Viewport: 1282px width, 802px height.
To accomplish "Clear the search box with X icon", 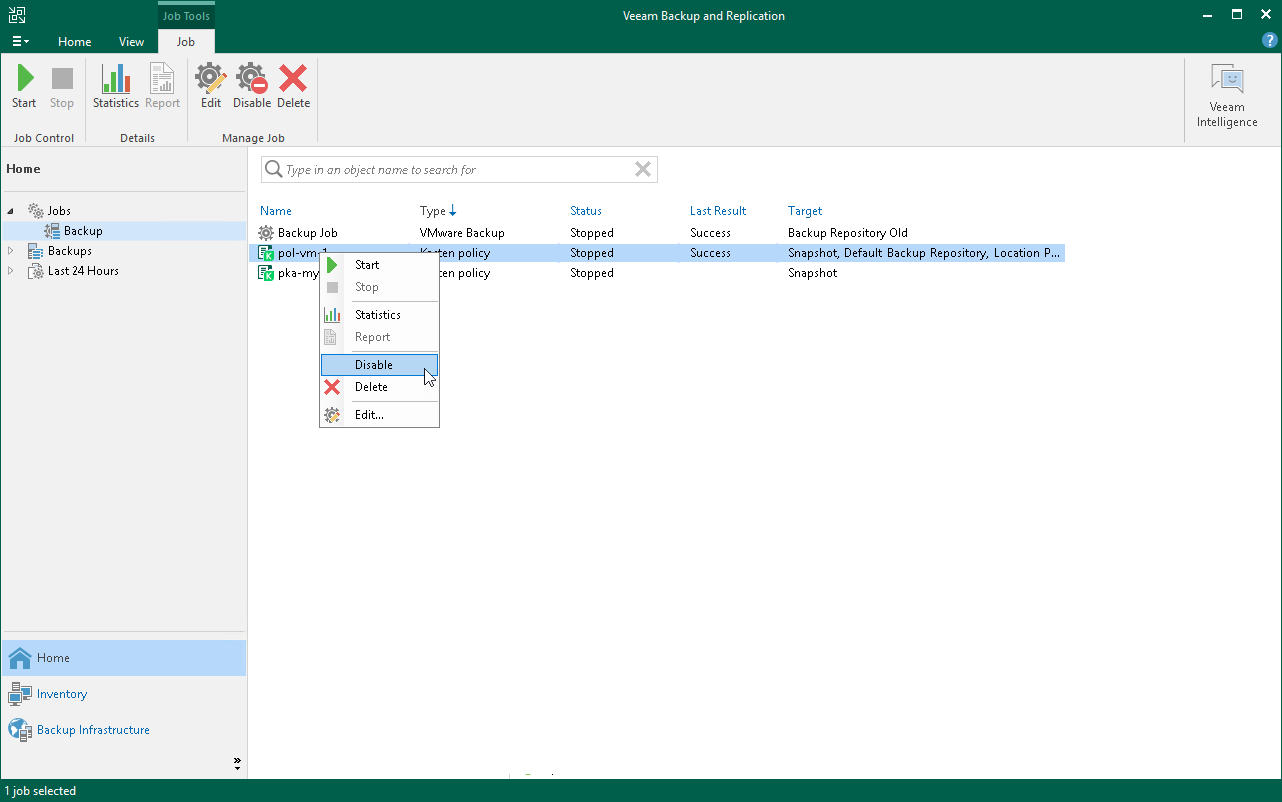I will coord(643,170).
